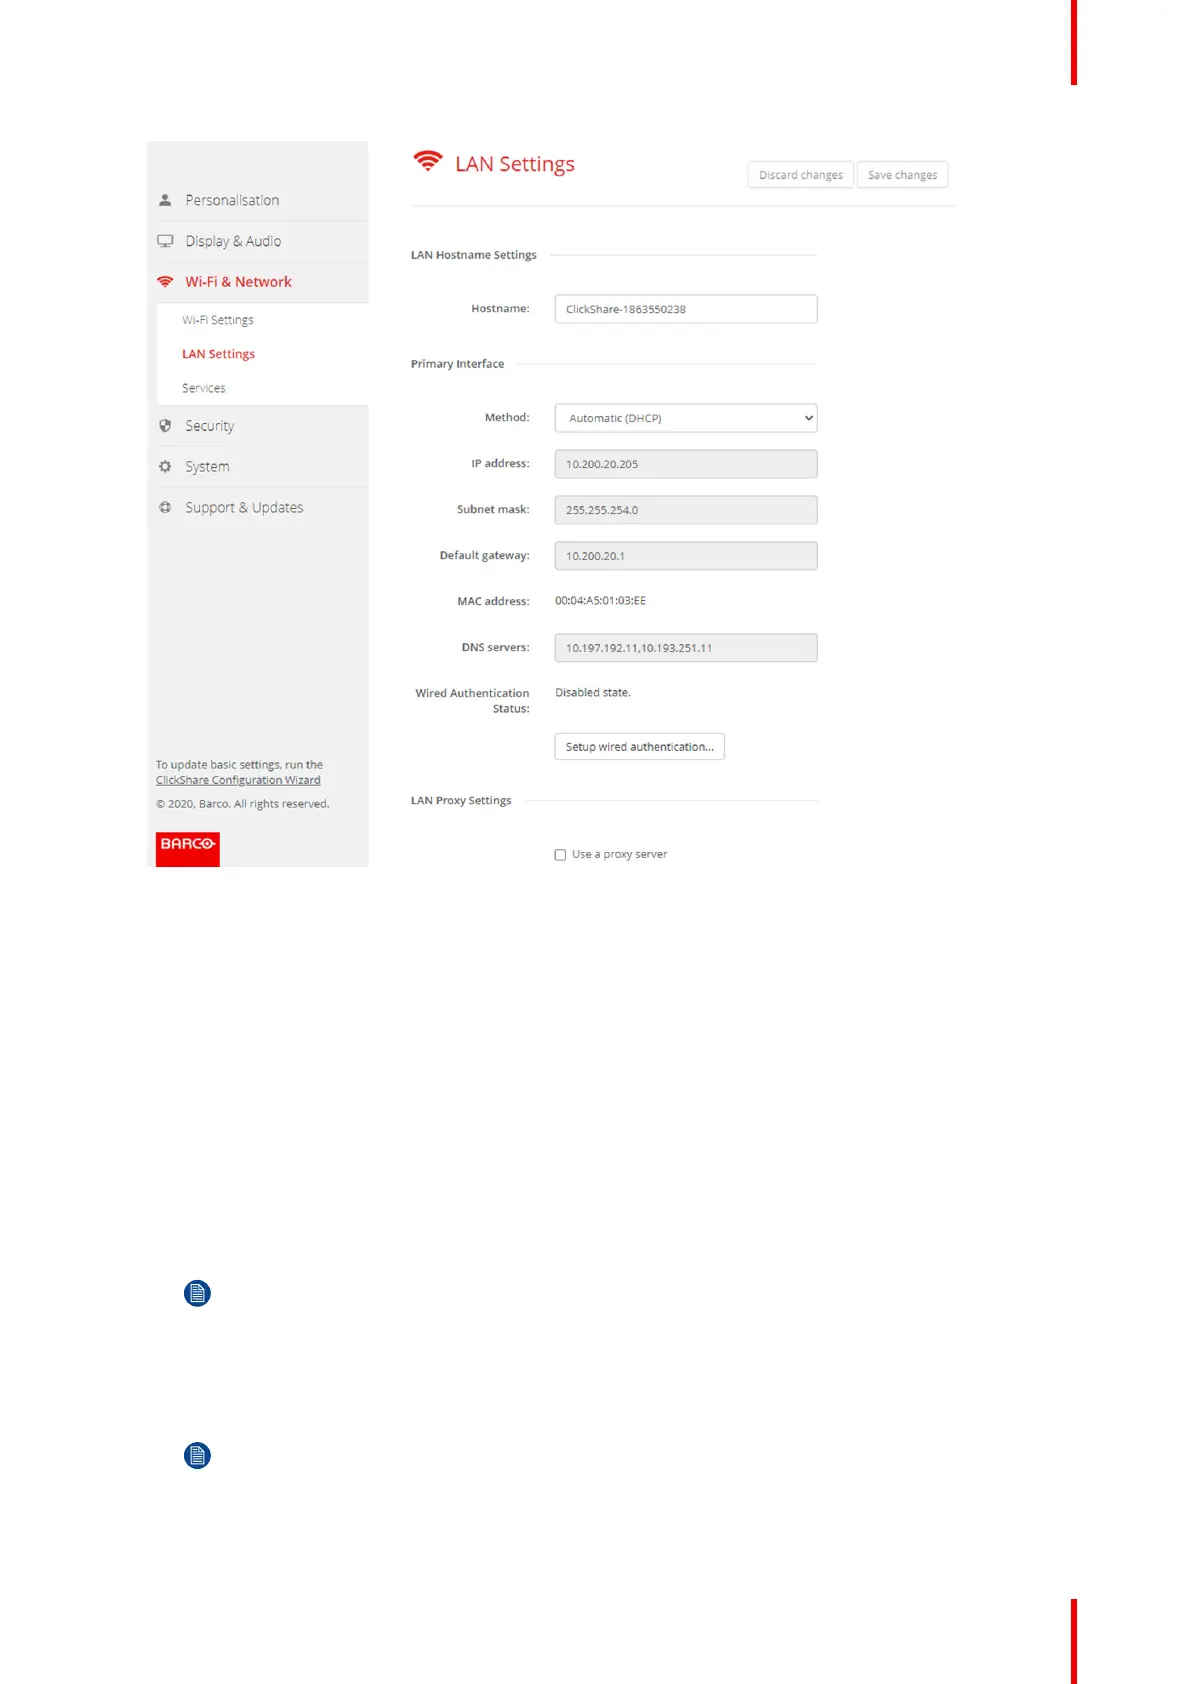Click Wired Authentication Status label
Screen dimensions: 1191x1684
point(473,701)
